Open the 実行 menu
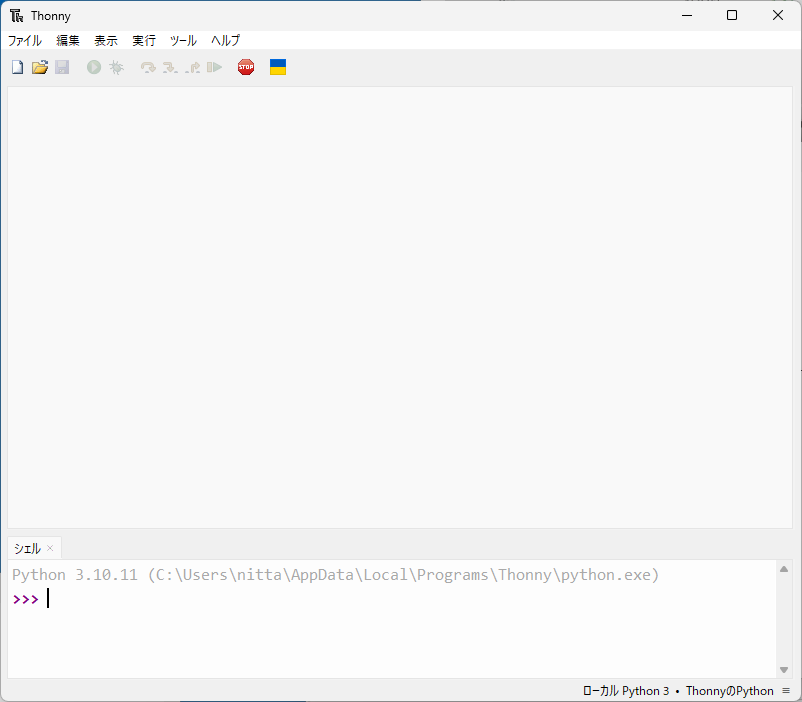 (144, 41)
